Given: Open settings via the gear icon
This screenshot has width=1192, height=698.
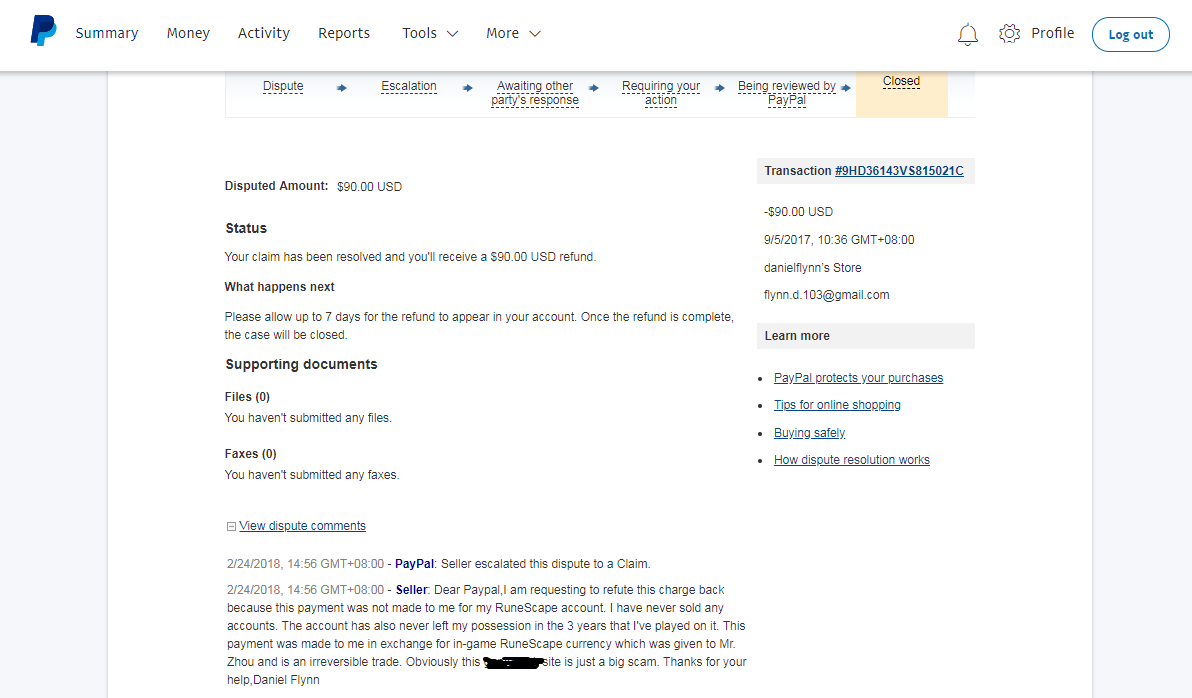Looking at the screenshot, I should coord(1009,33).
